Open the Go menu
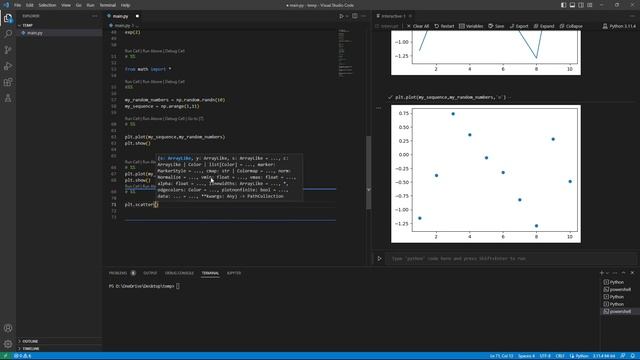Viewport: 640px width, 360px height. [78, 5]
